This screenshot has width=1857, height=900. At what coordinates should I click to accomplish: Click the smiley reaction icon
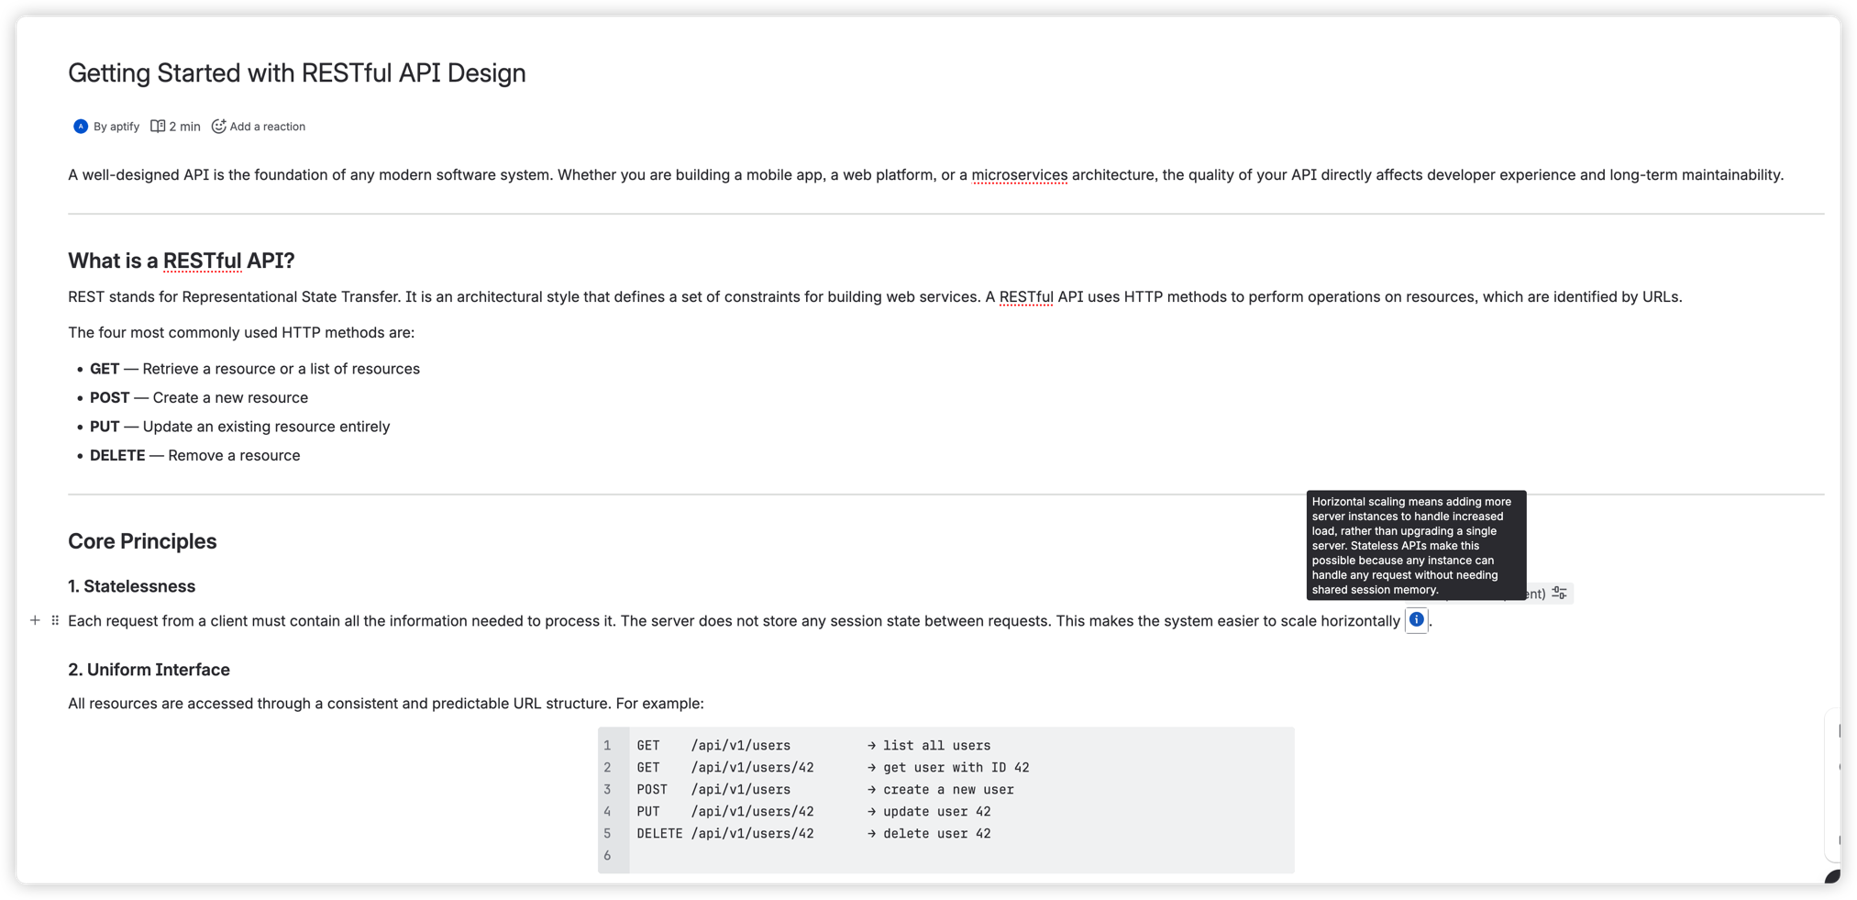[x=219, y=126]
